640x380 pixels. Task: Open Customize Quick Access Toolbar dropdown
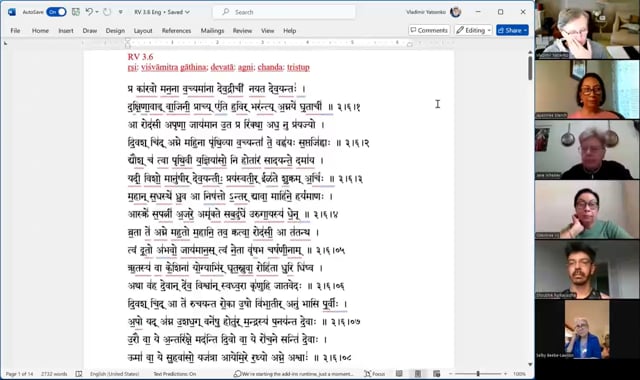pyautogui.click(x=121, y=12)
